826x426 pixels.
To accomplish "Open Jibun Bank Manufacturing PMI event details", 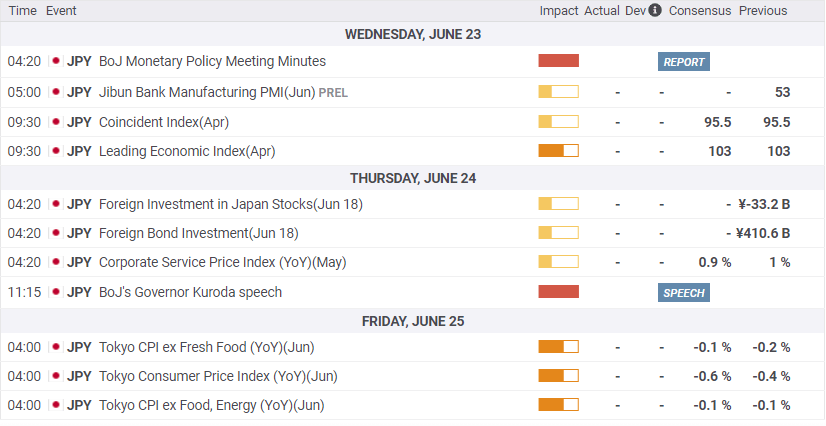I will tap(207, 92).
